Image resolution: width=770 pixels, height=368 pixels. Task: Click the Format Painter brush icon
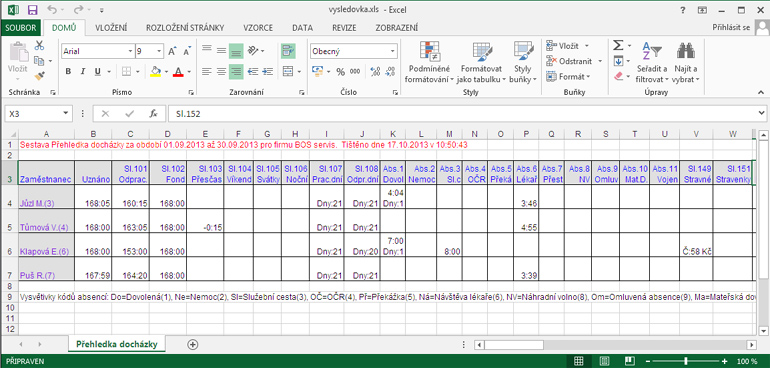(x=39, y=76)
